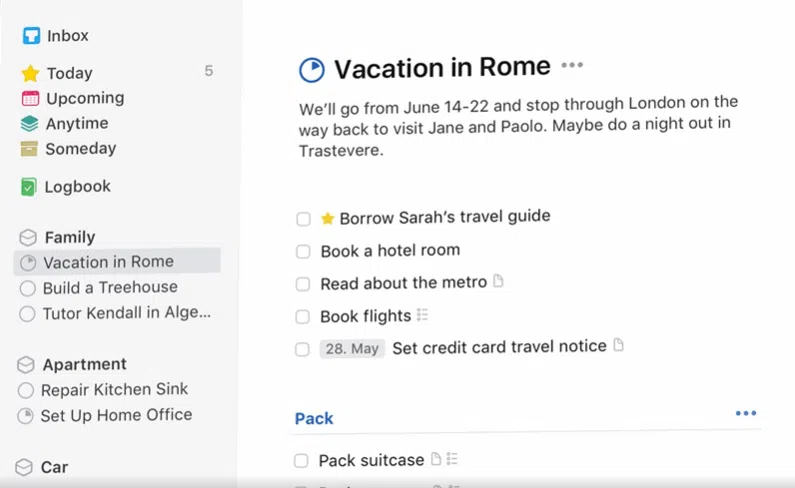Click the Vacation in Rome progress circle
Image resolution: width=795 pixels, height=488 pixels.
tap(311, 70)
